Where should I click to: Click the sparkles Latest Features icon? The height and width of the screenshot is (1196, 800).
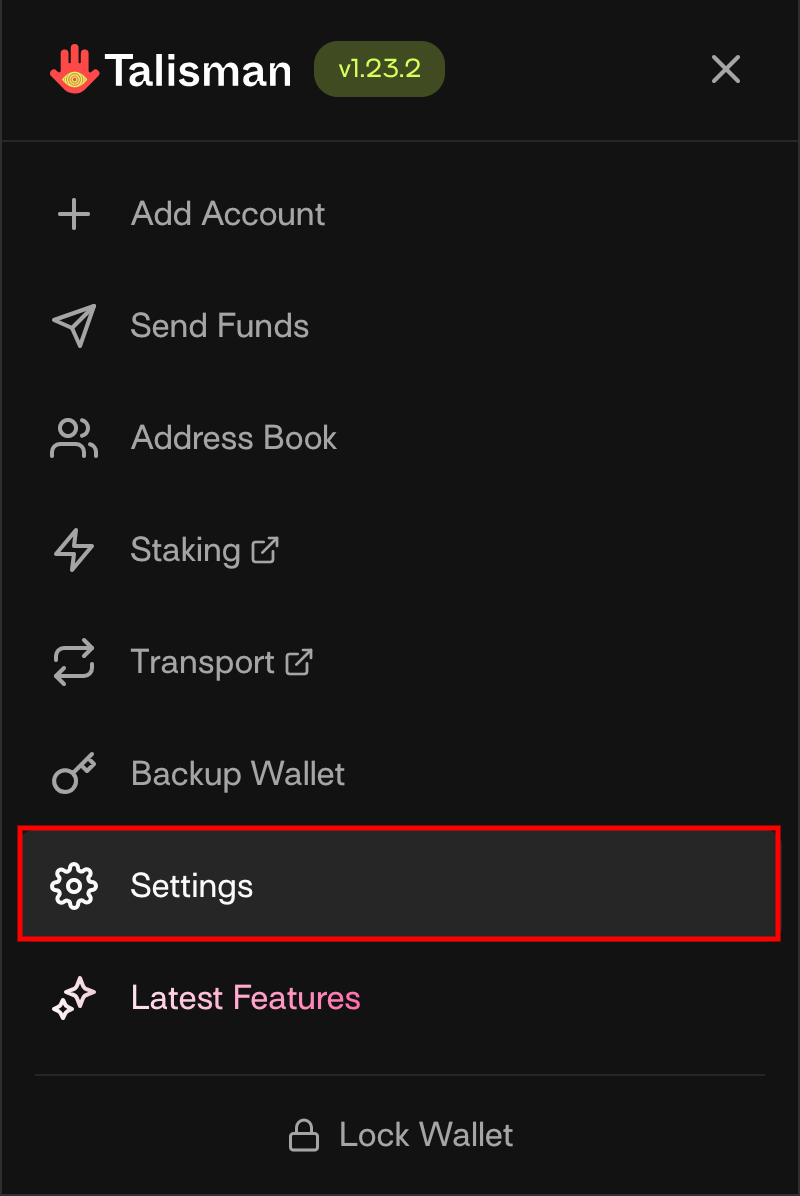(x=74, y=998)
